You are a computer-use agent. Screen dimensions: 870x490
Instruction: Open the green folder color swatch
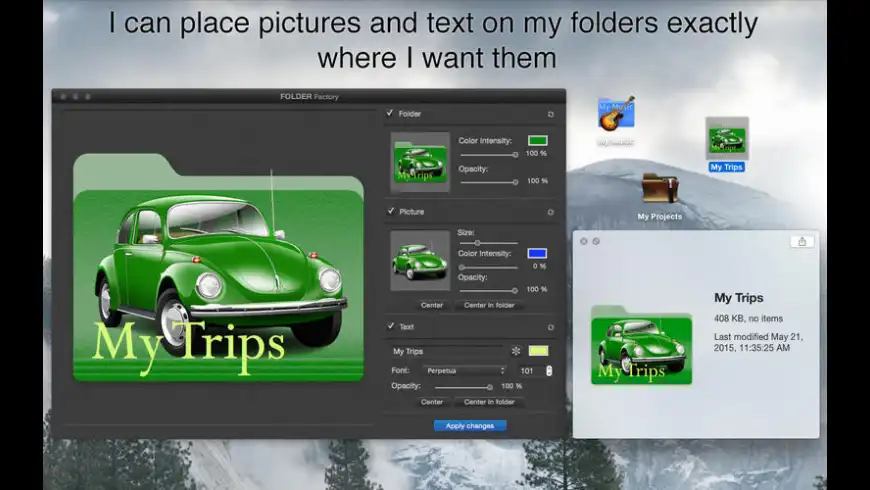538,140
